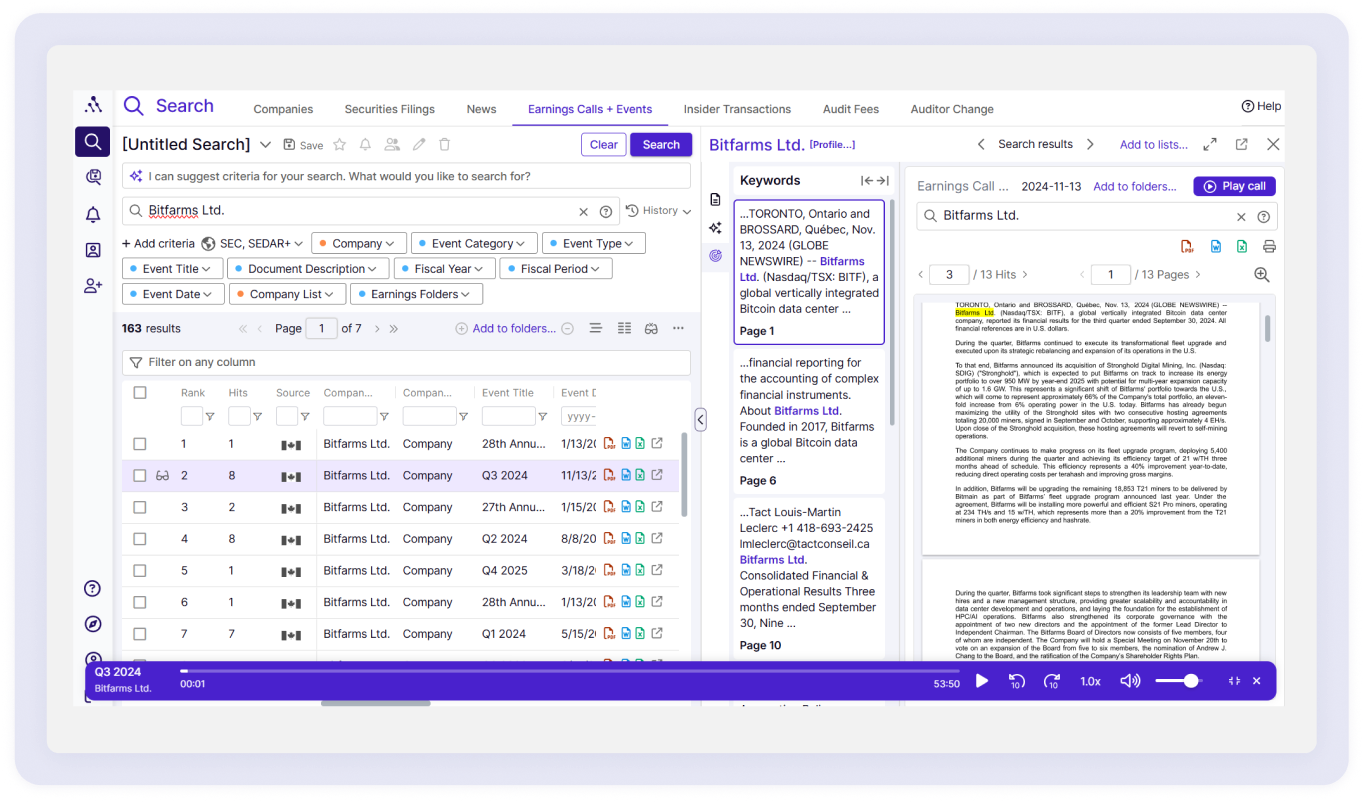Click the document icon in the viewer side rail
Viewport: 1364px width, 802px height.
coord(715,200)
